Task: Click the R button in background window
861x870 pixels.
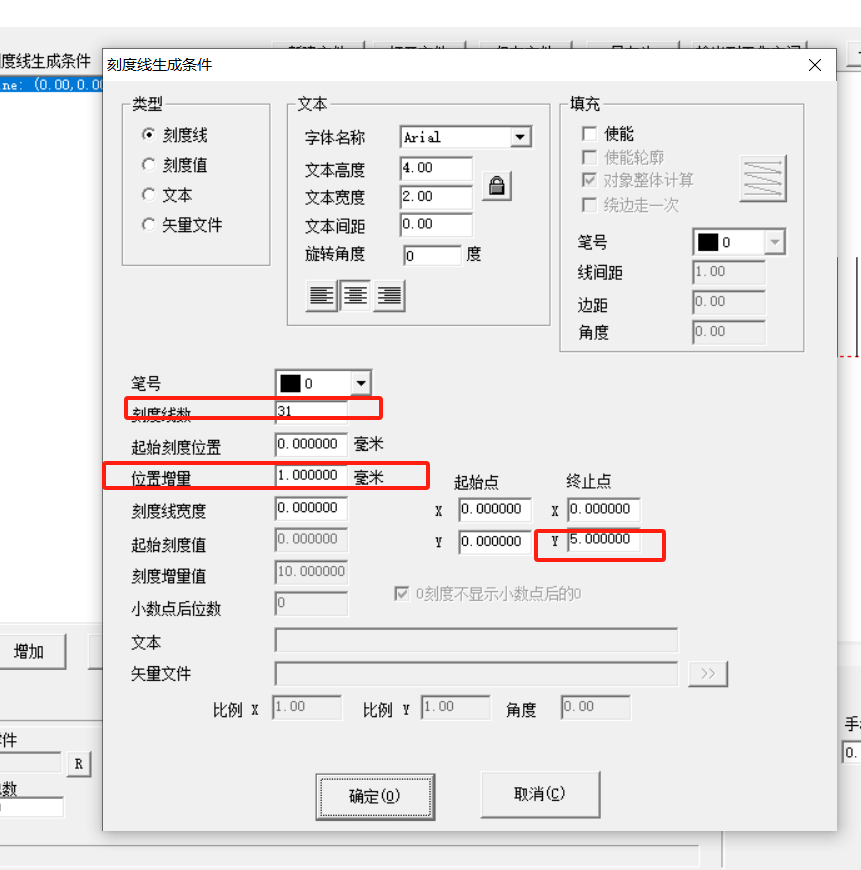Action: pyautogui.click(x=79, y=764)
